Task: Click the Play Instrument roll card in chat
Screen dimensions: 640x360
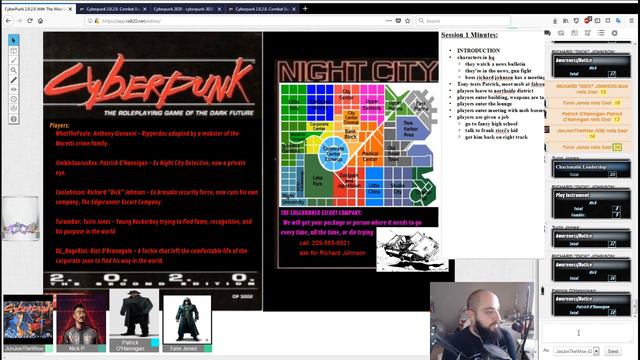Action: pyautogui.click(x=591, y=204)
